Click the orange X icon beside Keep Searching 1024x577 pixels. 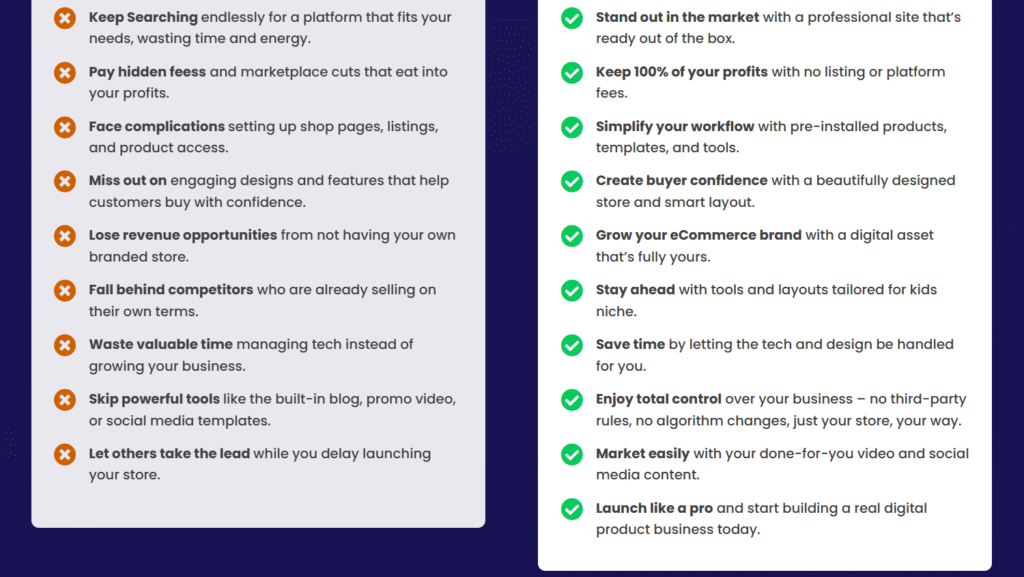(x=64, y=18)
